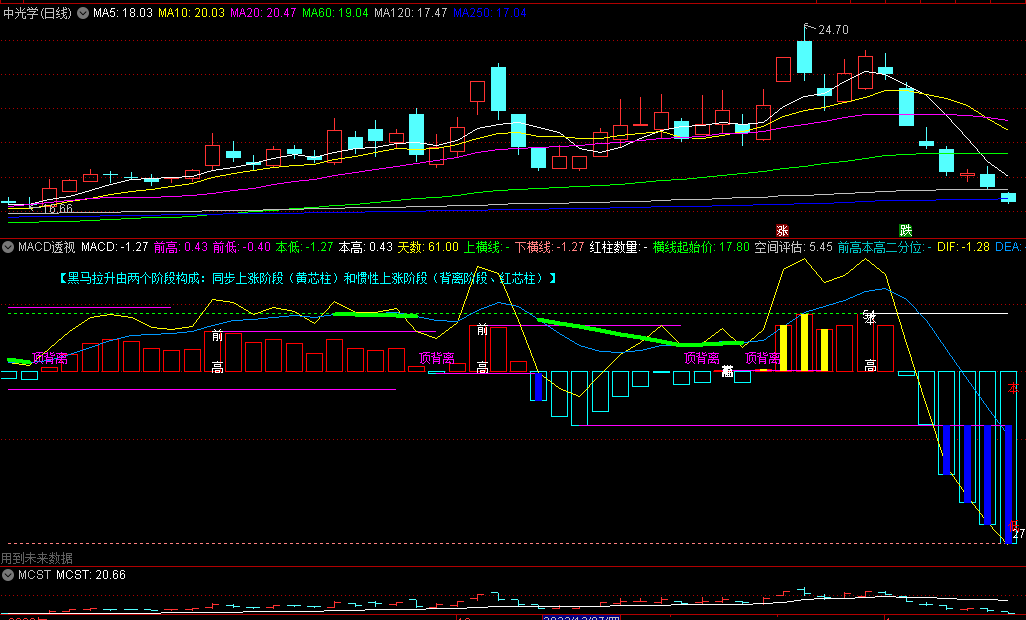Click the MA10: 20.03 label
Screen dimensions: 1026x620
click(x=192, y=12)
